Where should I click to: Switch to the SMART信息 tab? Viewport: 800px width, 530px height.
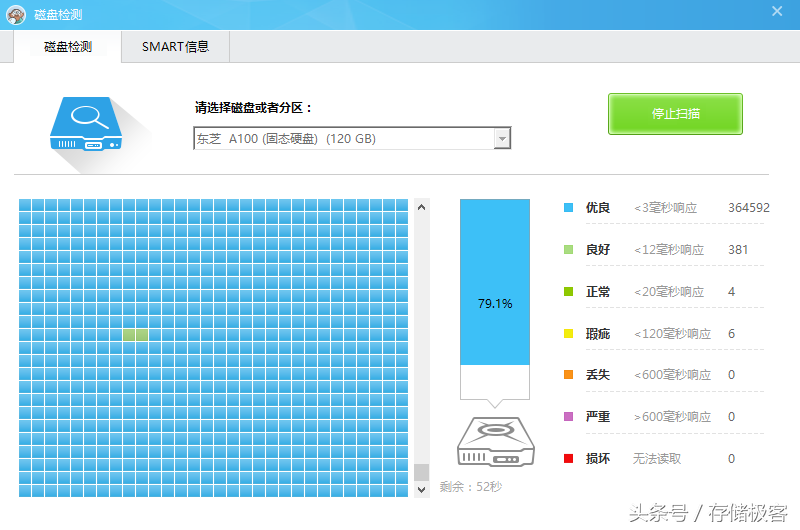coord(176,46)
